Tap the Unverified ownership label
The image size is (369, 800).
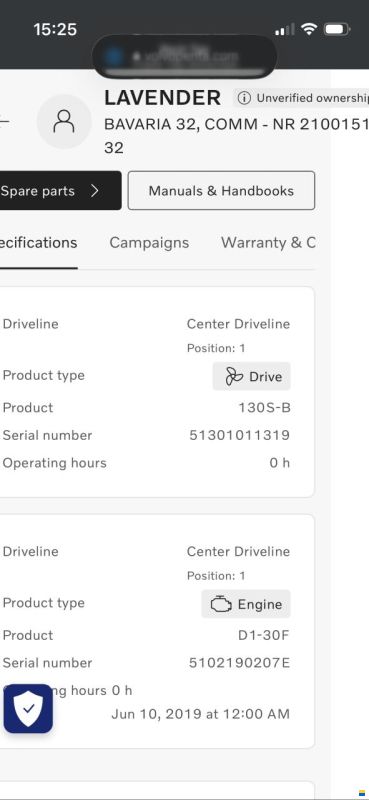click(x=312, y=98)
